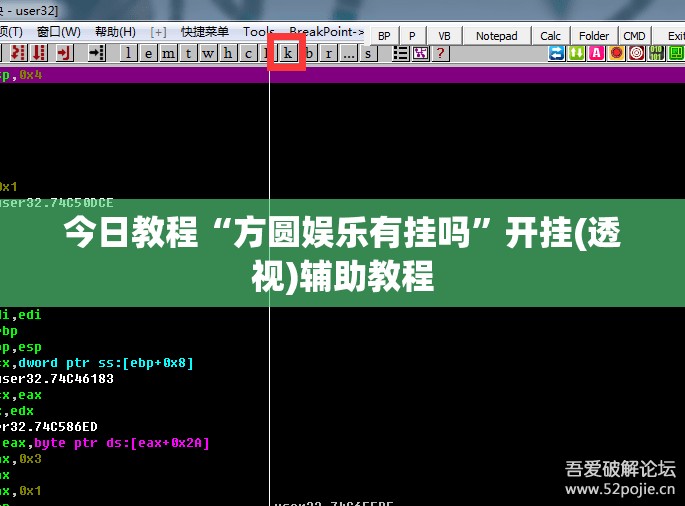
Task: Open Windows list with 'w' button
Action: [x=208, y=53]
